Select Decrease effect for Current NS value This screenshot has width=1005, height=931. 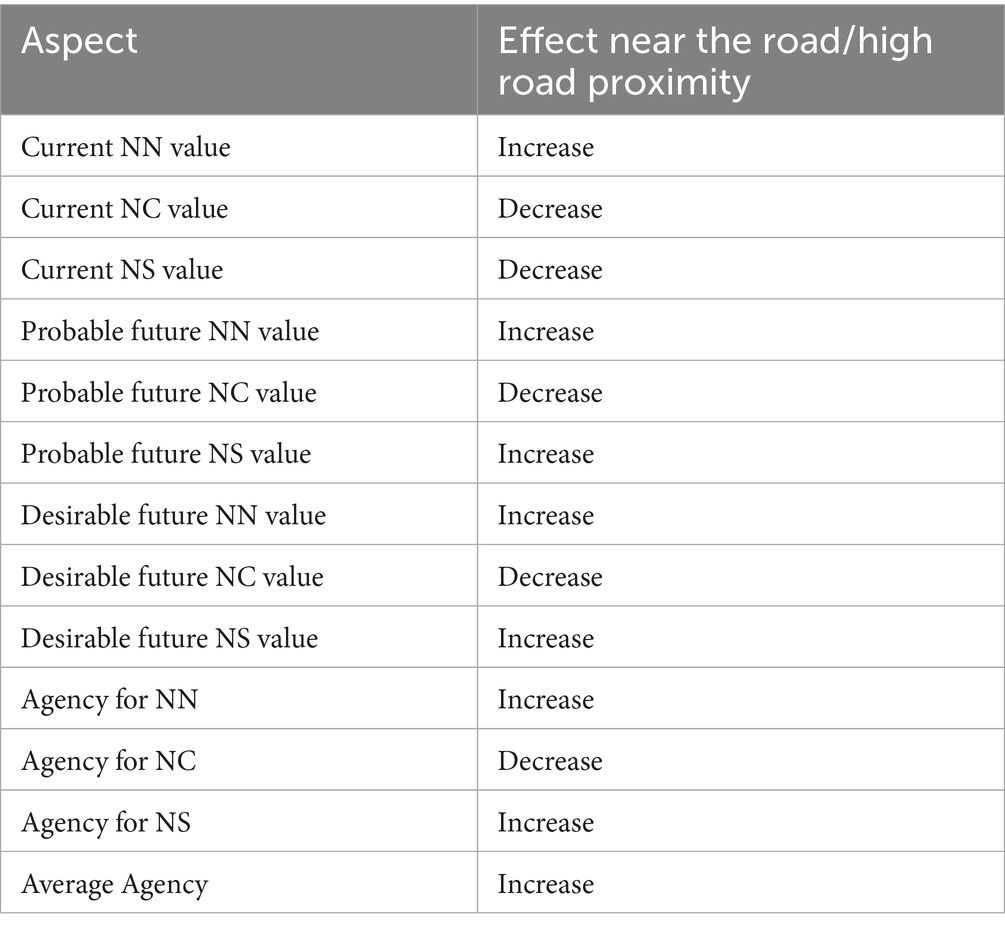point(550,270)
